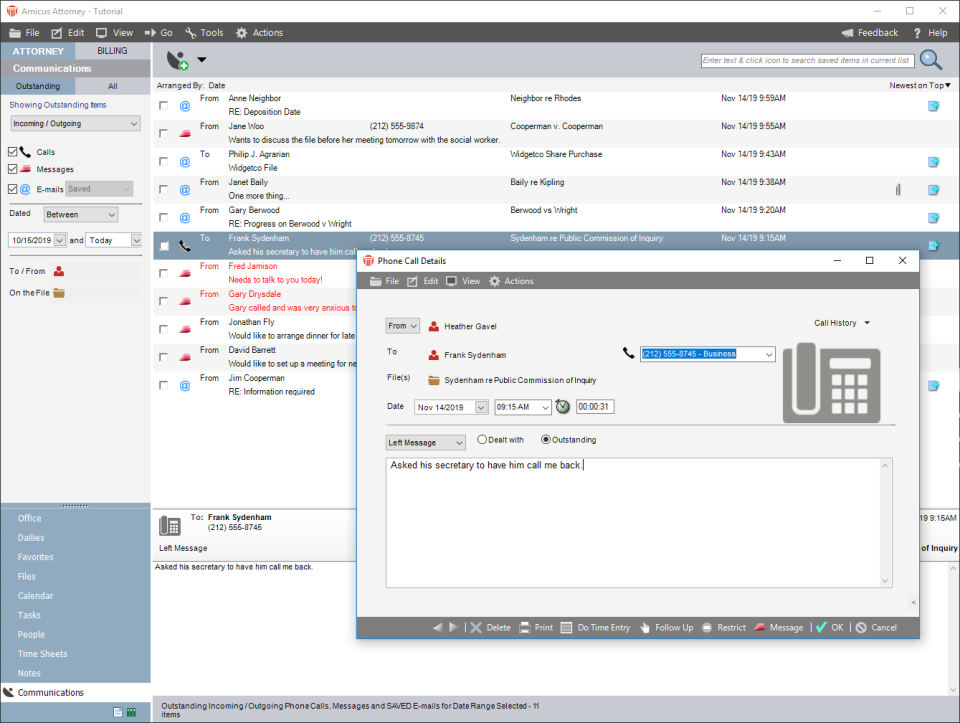Click the Feedback button
Screen dimensions: 960x723
click(869, 33)
